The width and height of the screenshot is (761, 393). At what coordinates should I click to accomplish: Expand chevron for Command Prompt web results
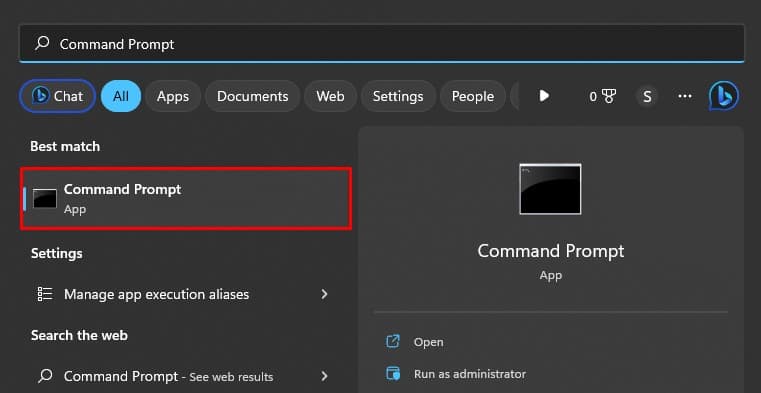[324, 376]
